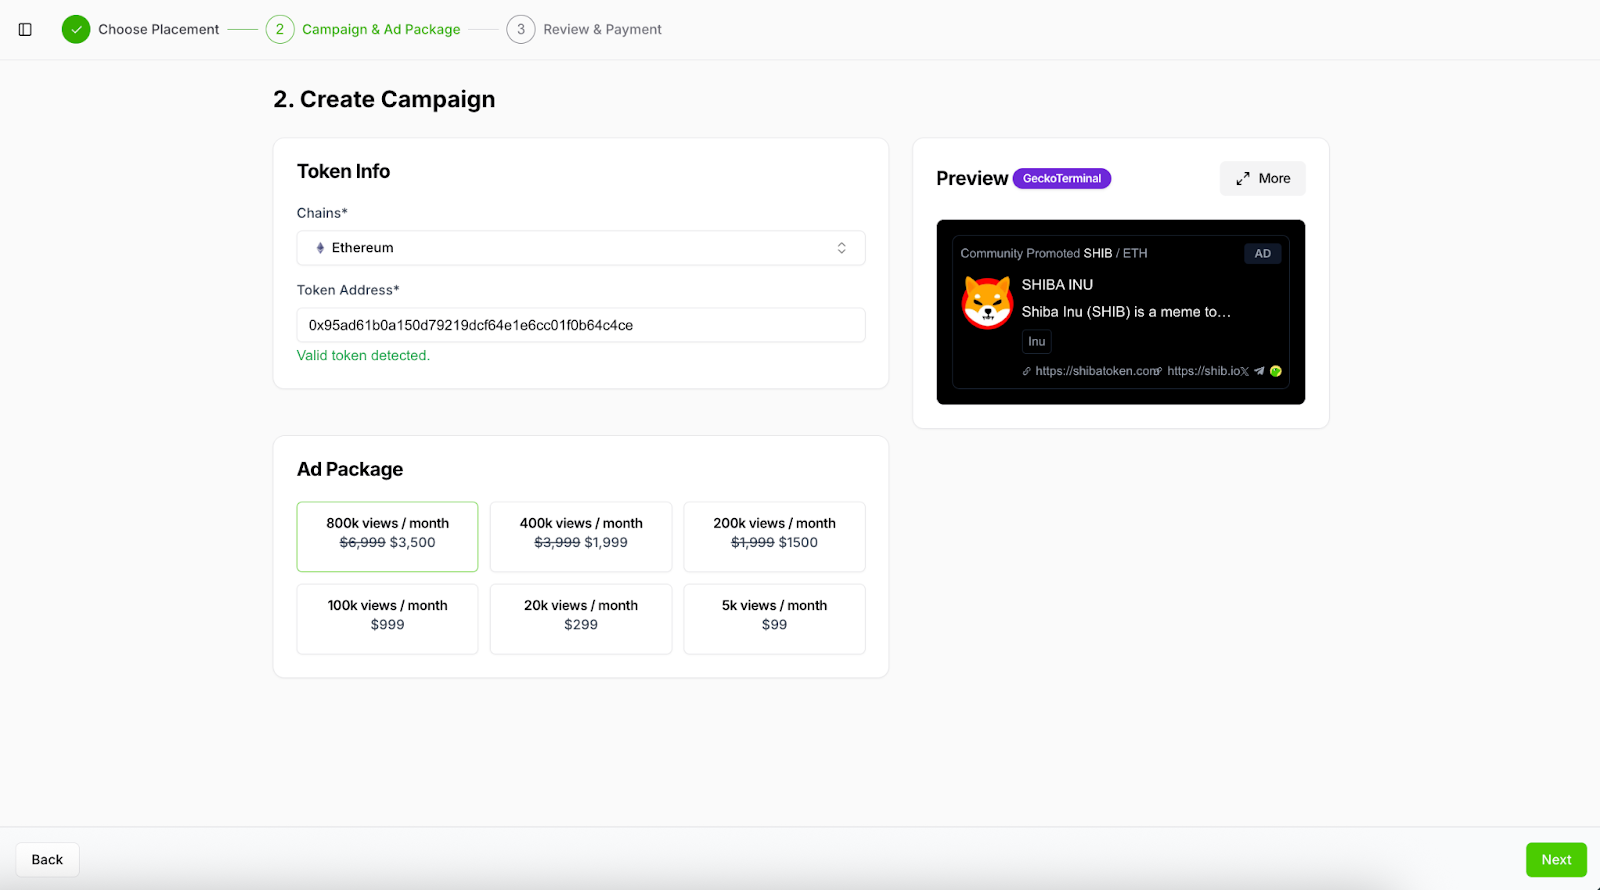Click the 'Preview' heading
Image resolution: width=1600 pixels, height=890 pixels.
[x=972, y=178]
